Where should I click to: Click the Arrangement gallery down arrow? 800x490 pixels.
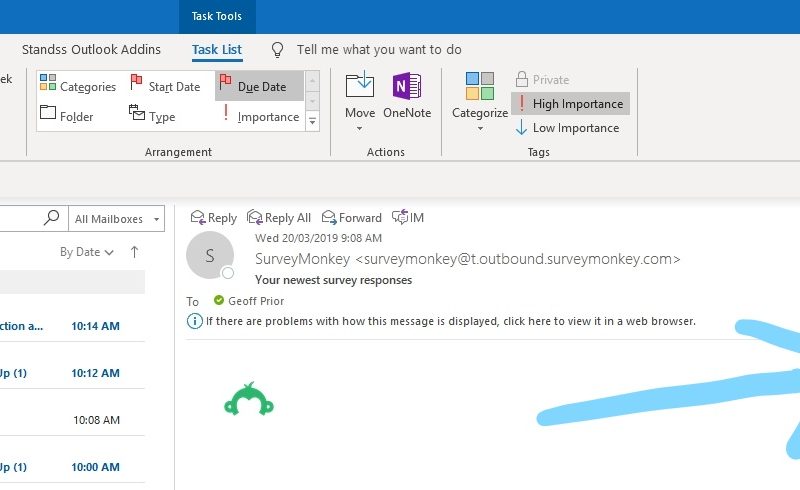312,101
